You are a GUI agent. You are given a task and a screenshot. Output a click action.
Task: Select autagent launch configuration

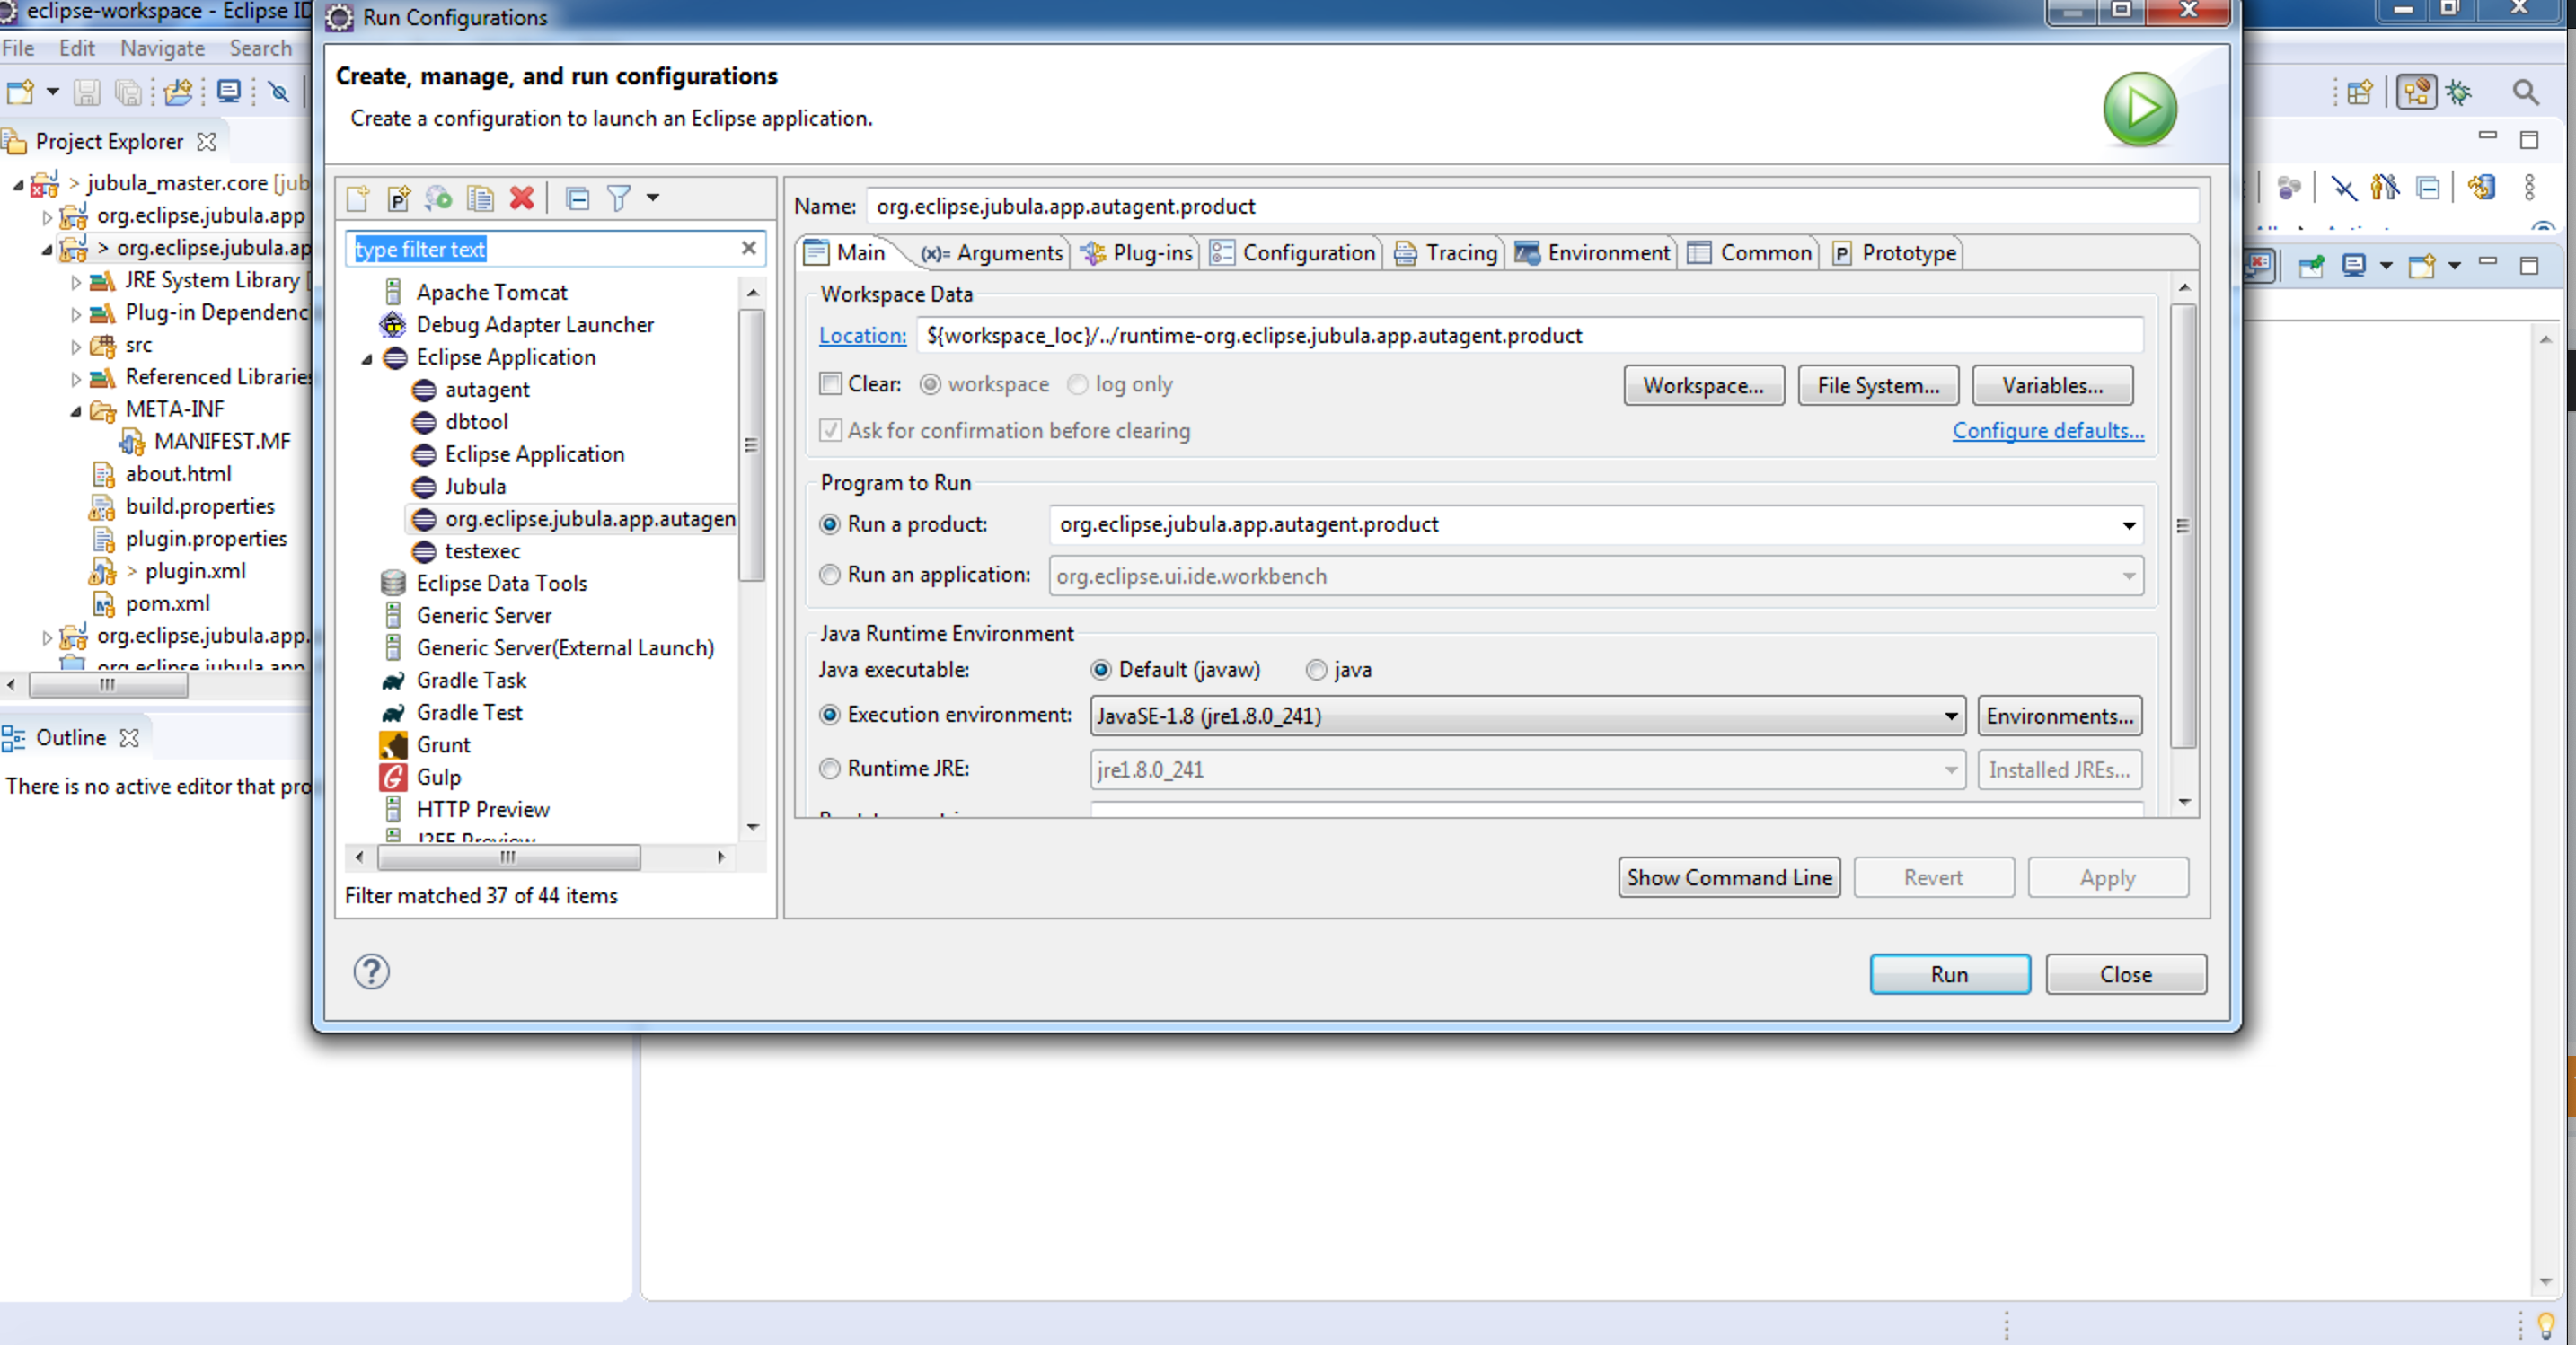486,389
